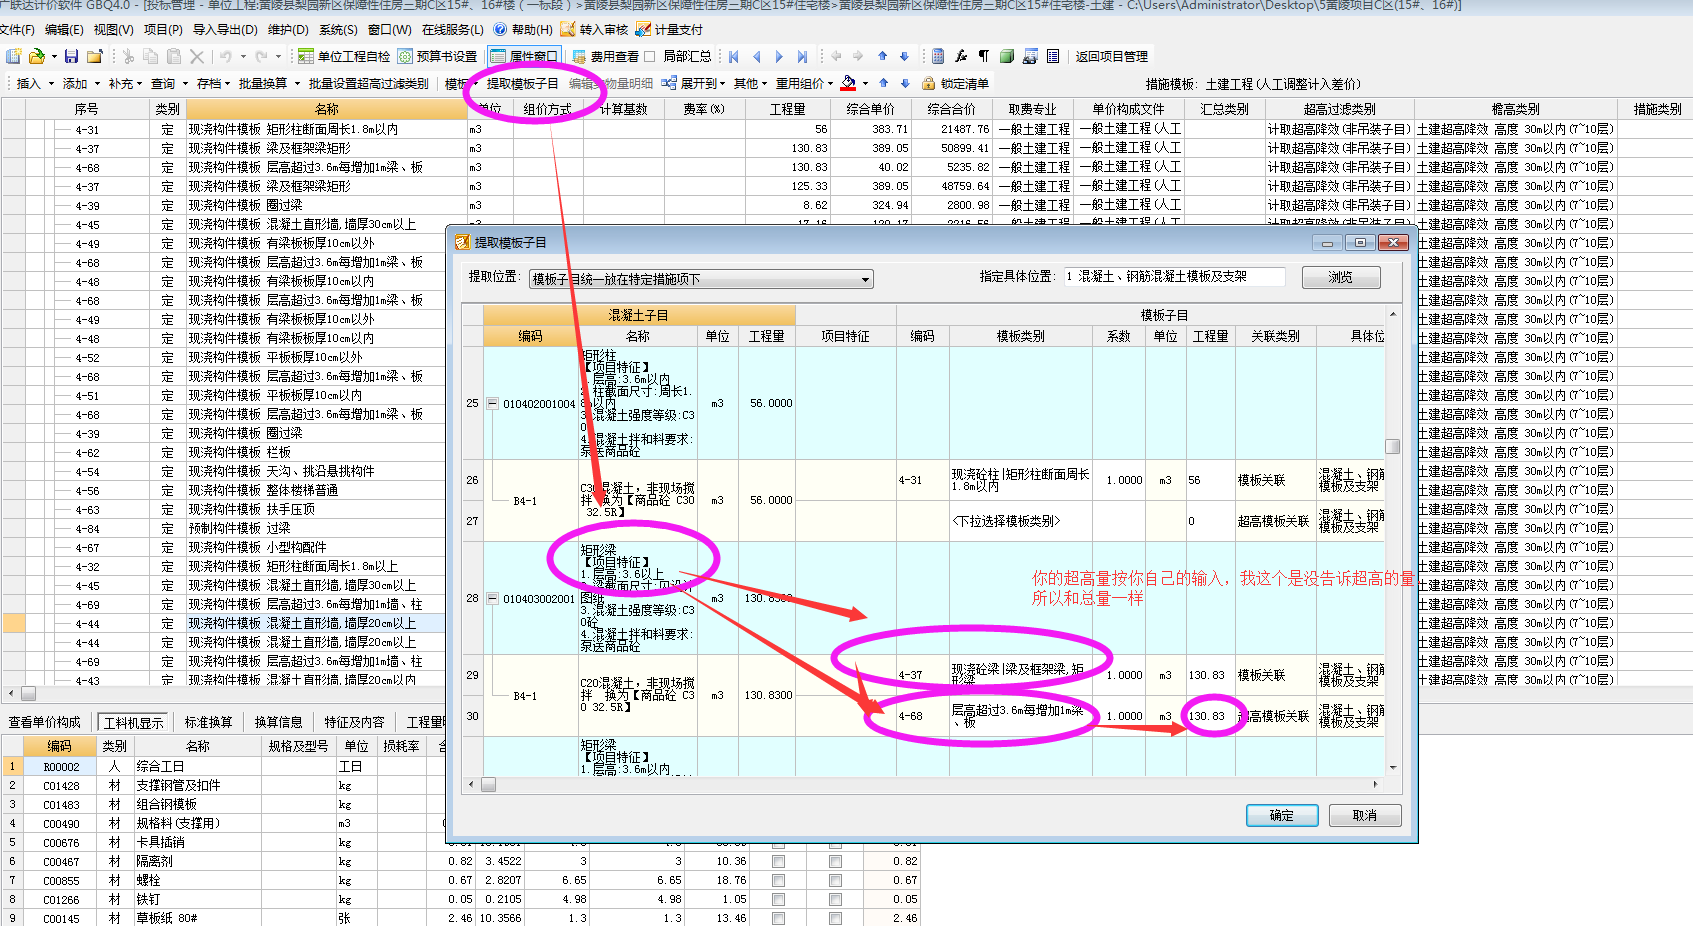This screenshot has height=926, width=1693.
Task: Click the copy icon in toolbar
Action: tap(151, 56)
